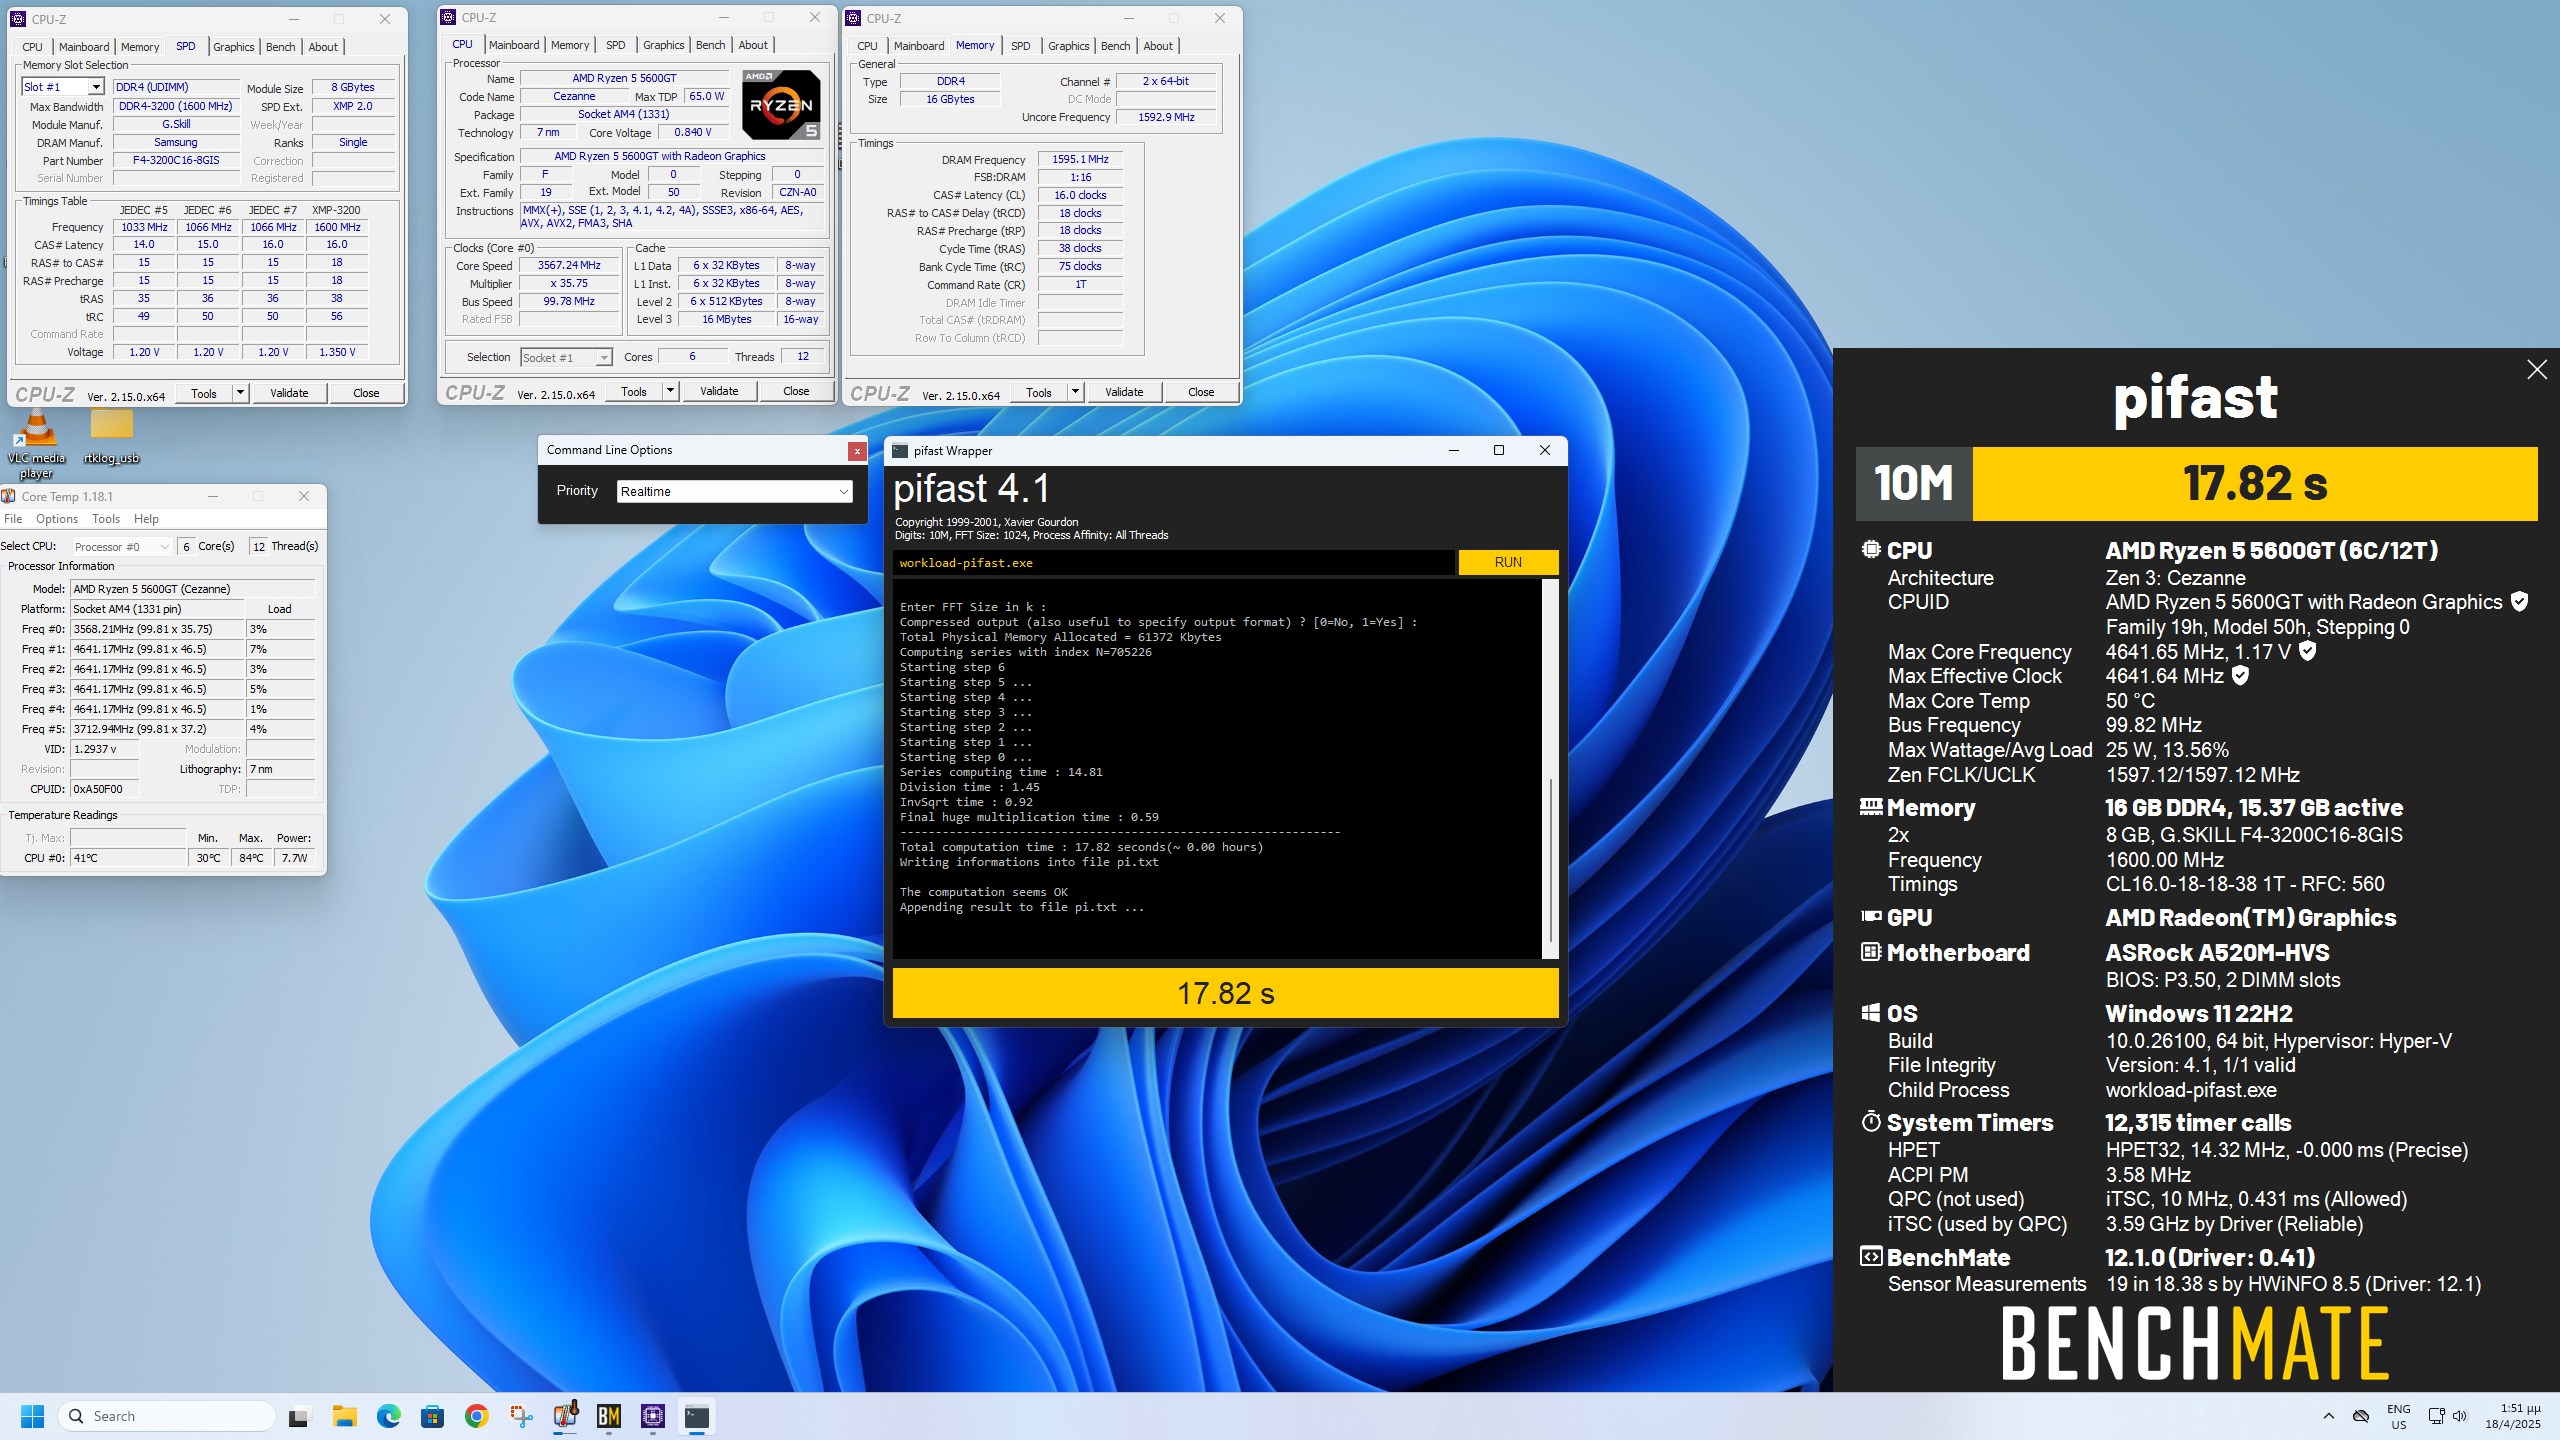Open the Help menu in Core Temp
This screenshot has height=1440, width=2560.
point(146,519)
